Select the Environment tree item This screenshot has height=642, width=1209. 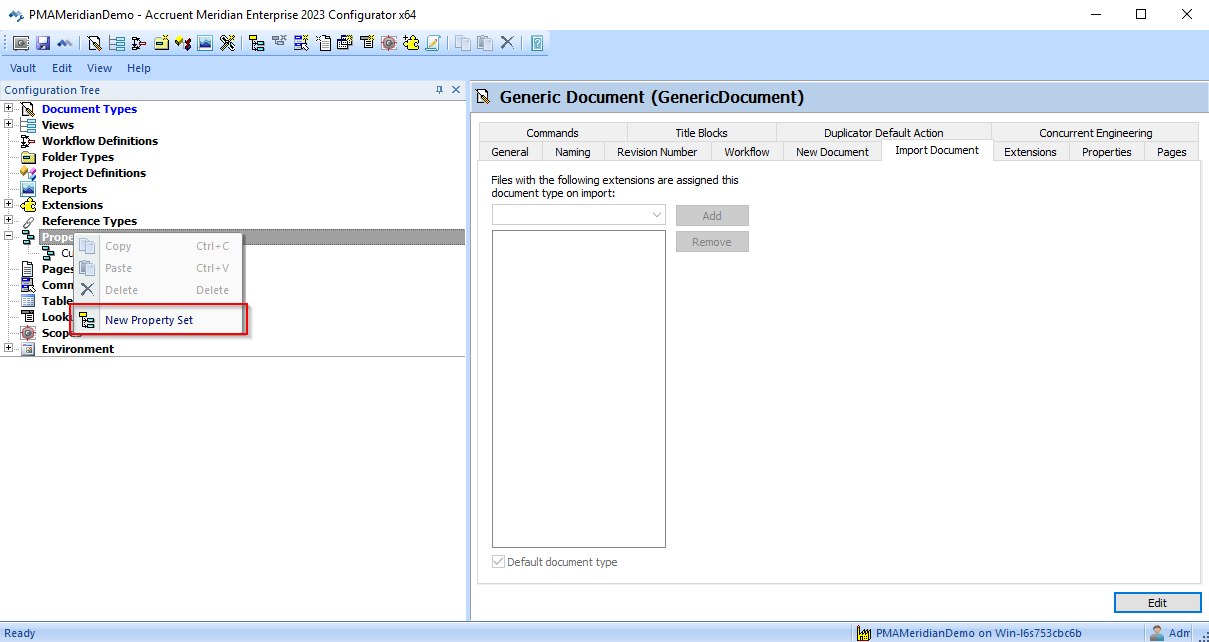[78, 349]
